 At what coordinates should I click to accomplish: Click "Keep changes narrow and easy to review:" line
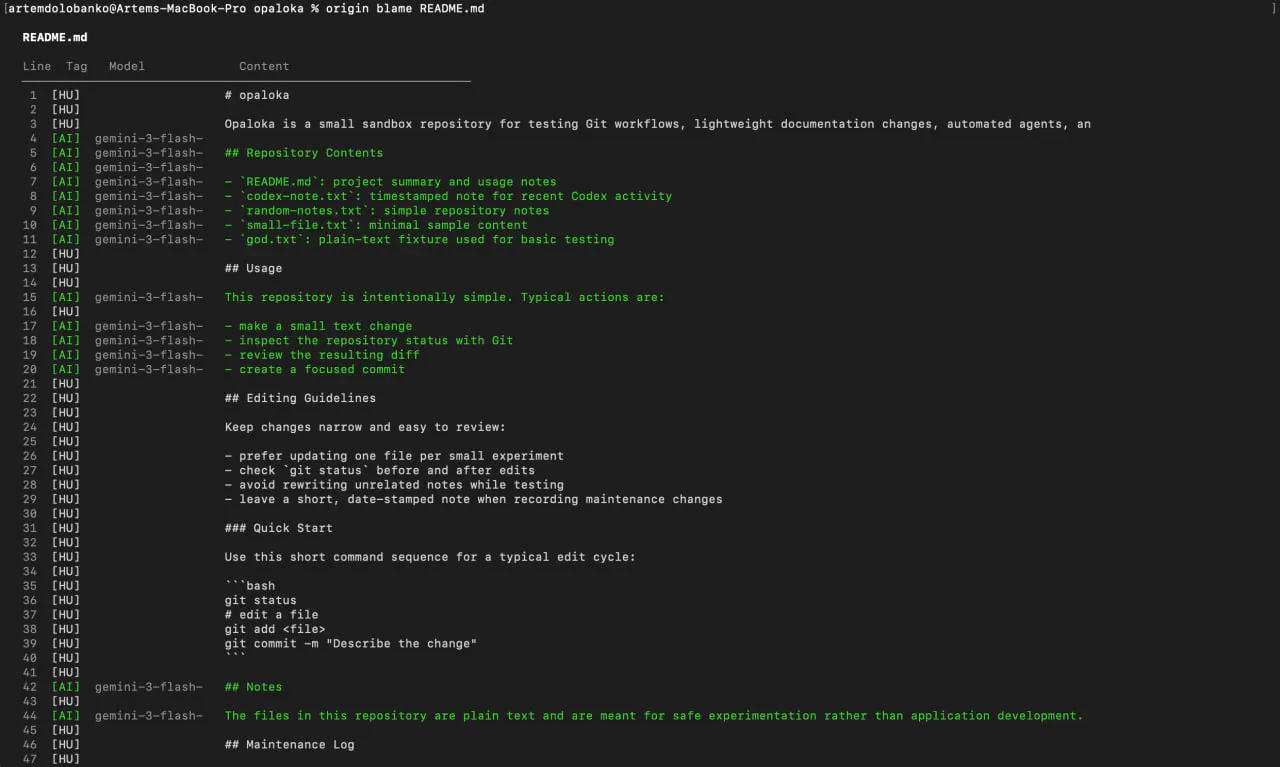coord(365,427)
